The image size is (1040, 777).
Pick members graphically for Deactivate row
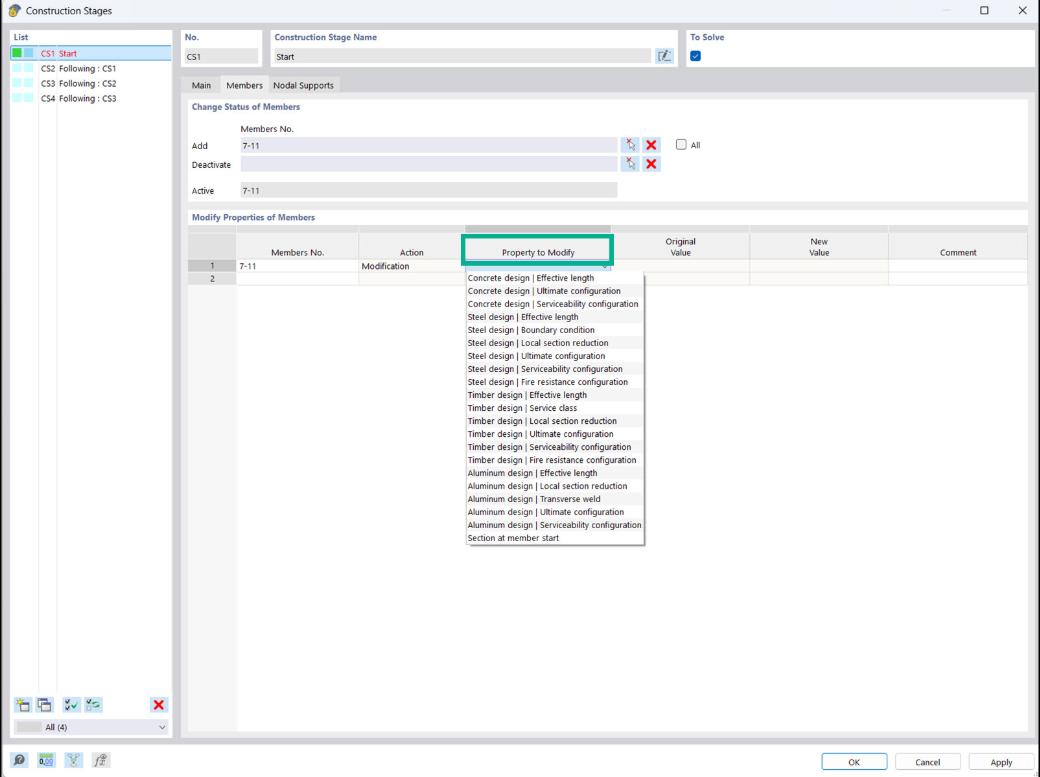coord(630,164)
